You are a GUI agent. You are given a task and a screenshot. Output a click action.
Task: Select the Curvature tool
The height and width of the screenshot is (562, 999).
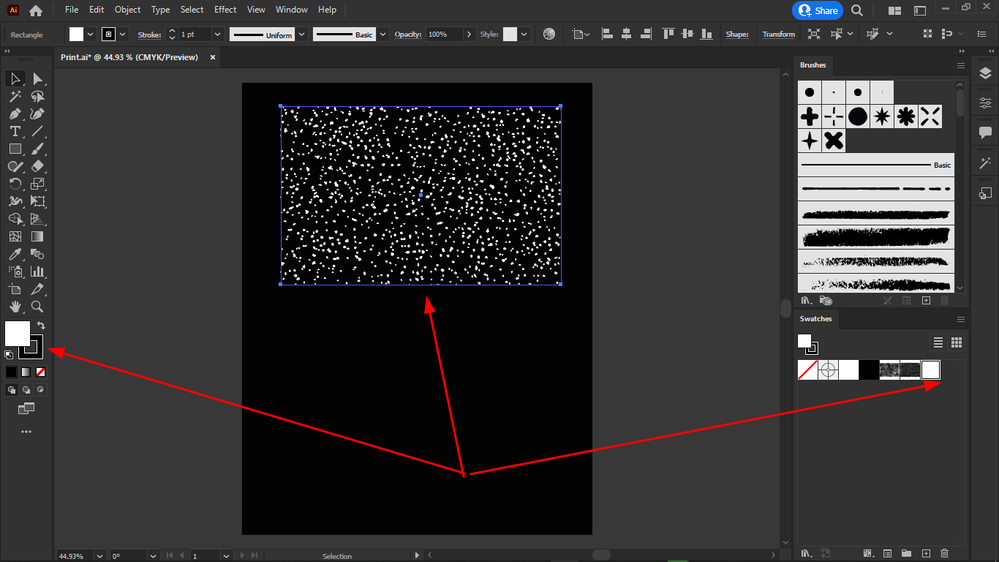(x=38, y=114)
